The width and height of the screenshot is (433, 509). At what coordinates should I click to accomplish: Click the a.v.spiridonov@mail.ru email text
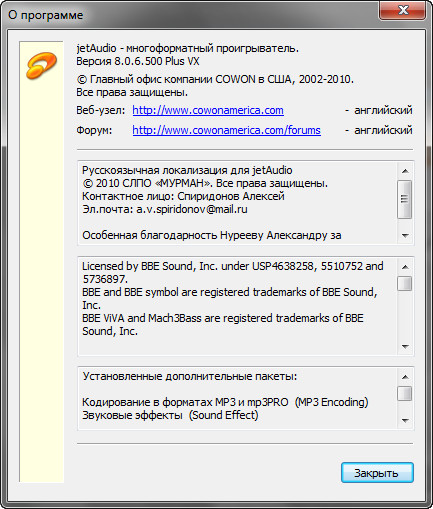[192, 209]
